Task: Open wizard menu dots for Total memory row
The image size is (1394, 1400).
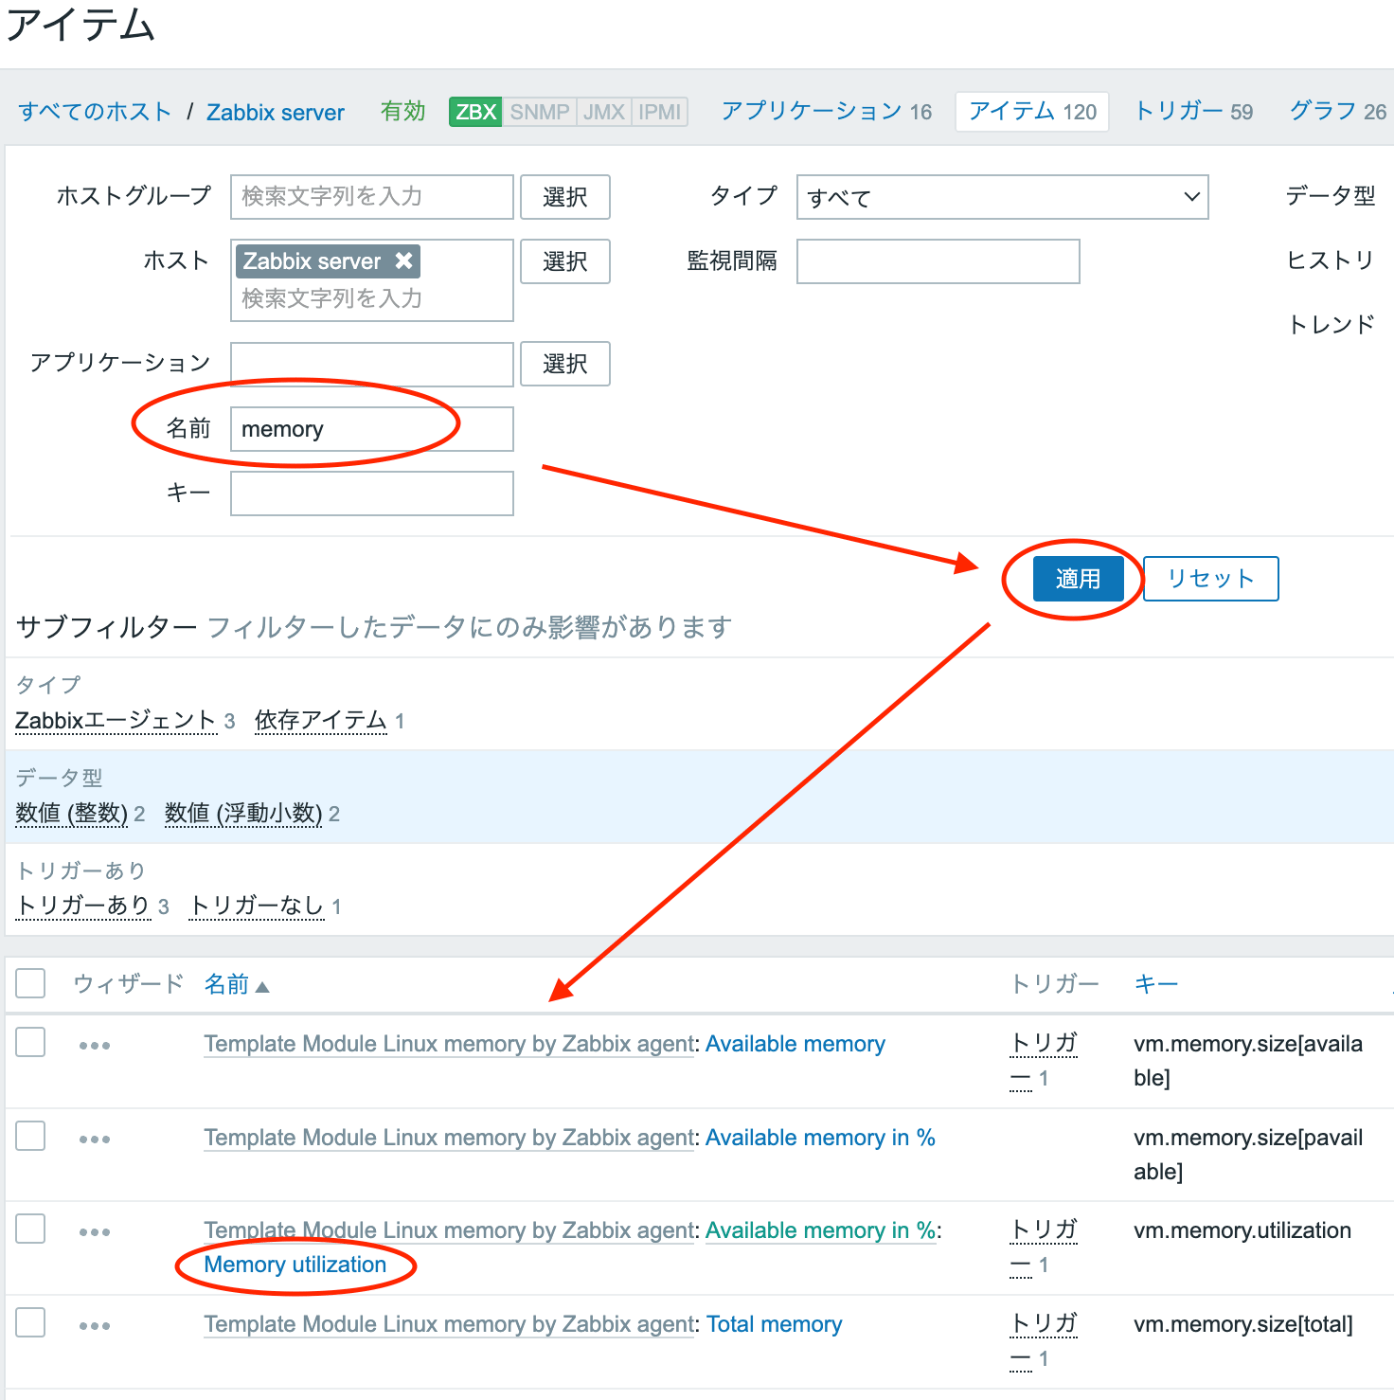Action: pyautogui.click(x=94, y=1326)
